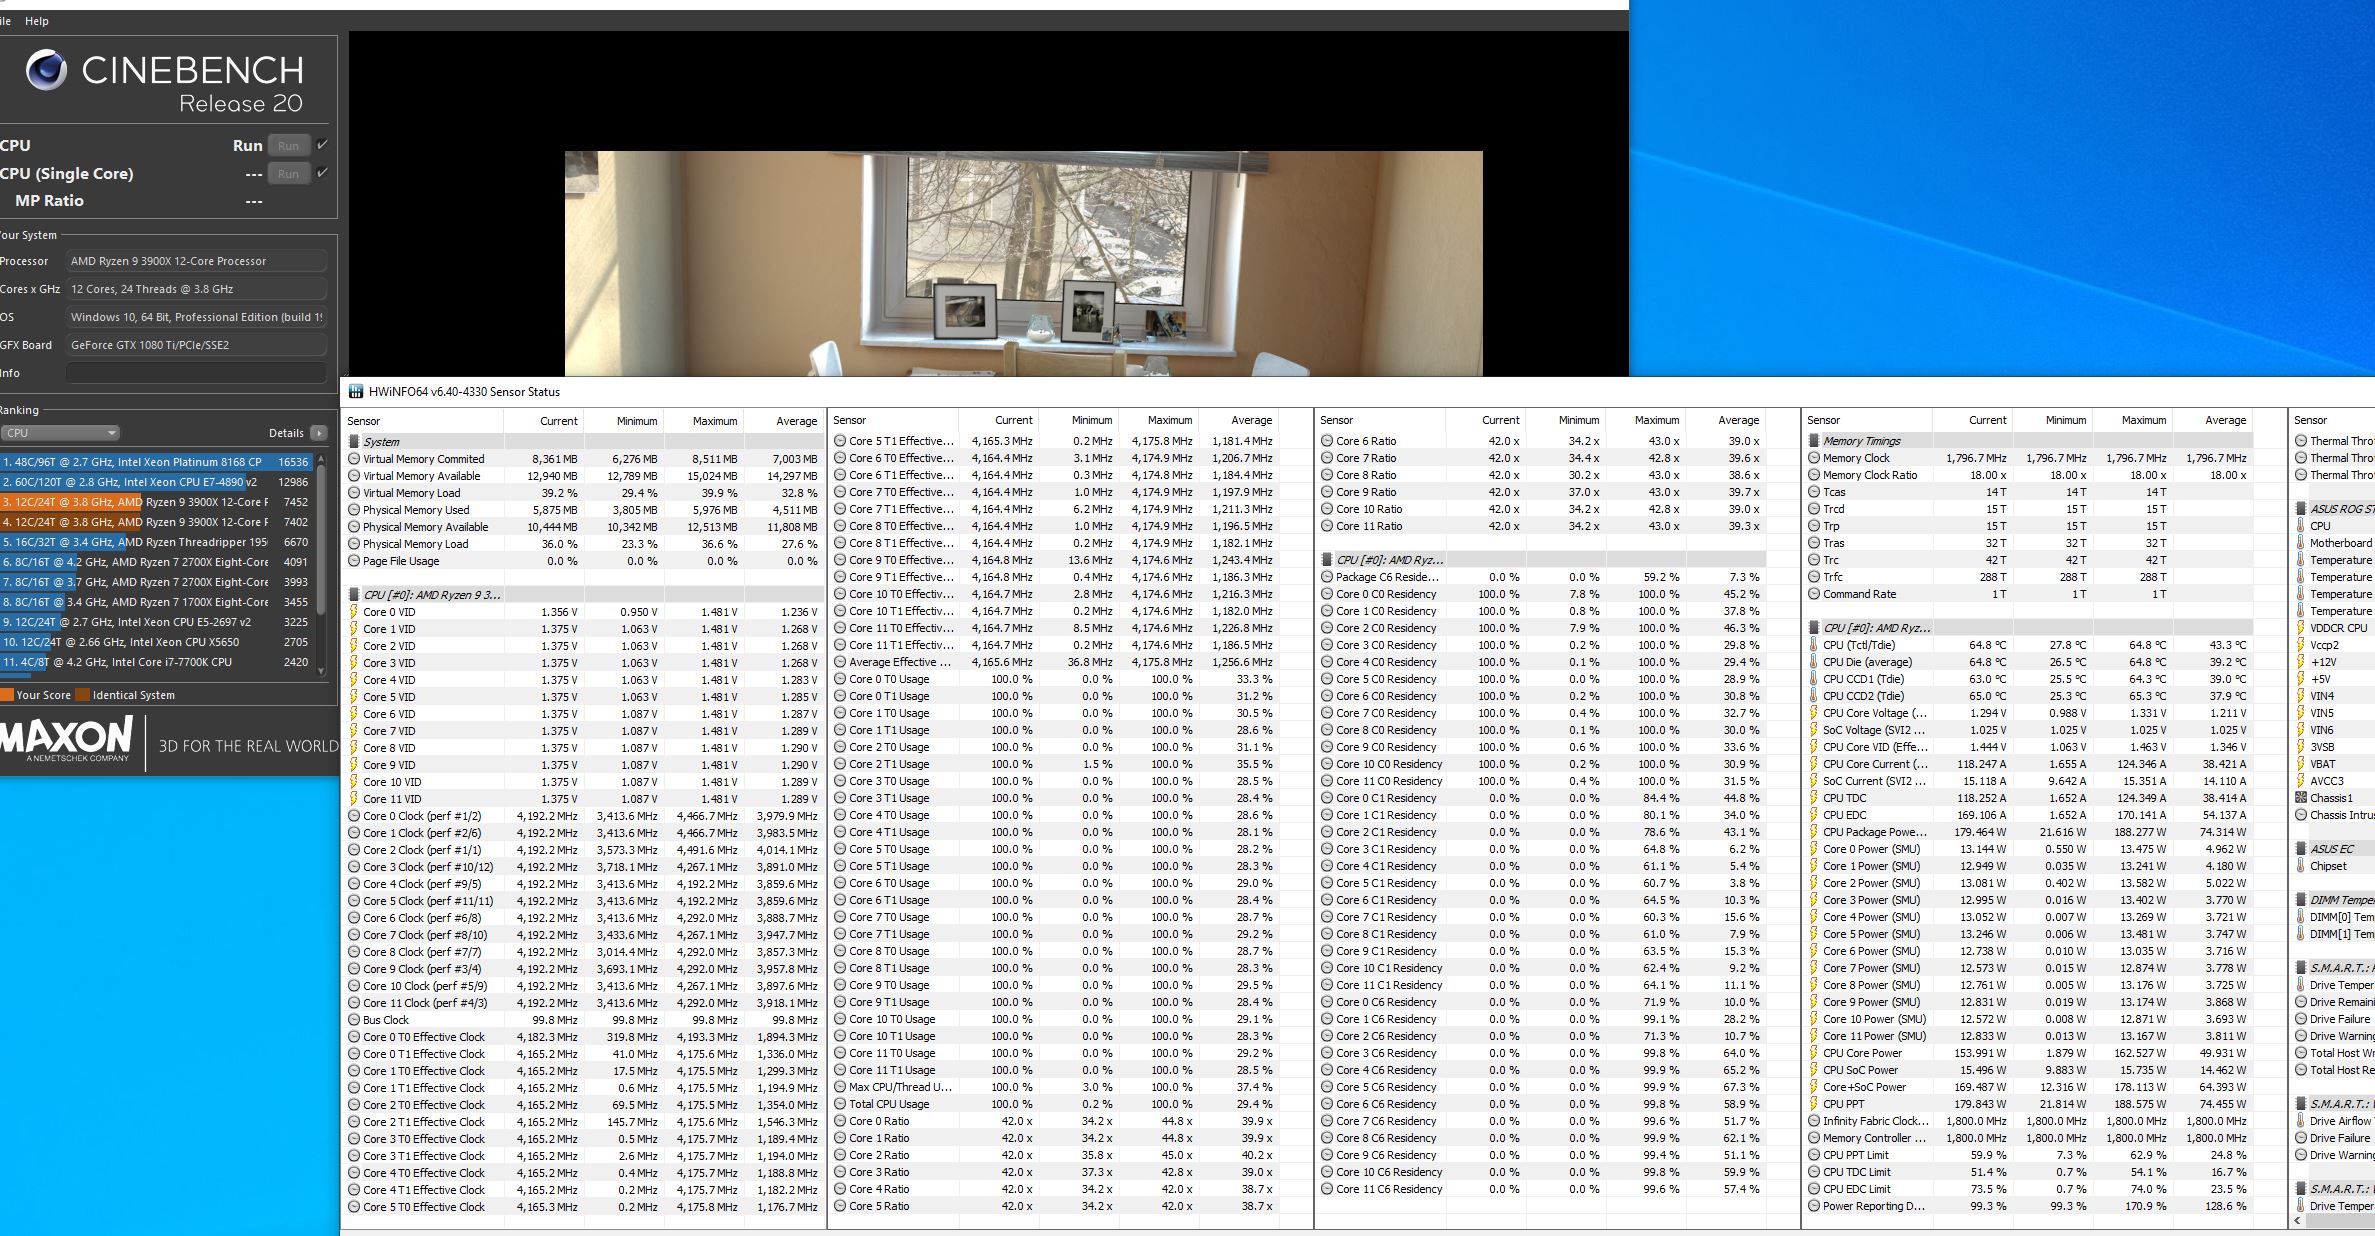Click the ranking list scroll-down arrow
The image size is (2375, 1236).
point(321,671)
